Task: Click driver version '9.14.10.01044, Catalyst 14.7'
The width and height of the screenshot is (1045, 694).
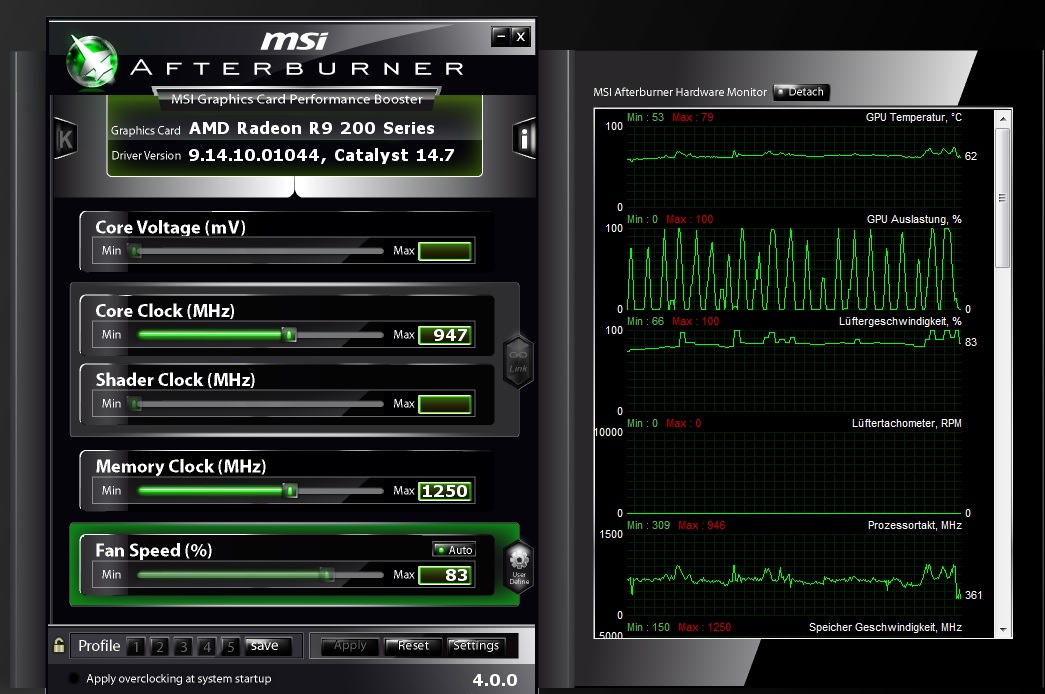Action: click(321, 155)
